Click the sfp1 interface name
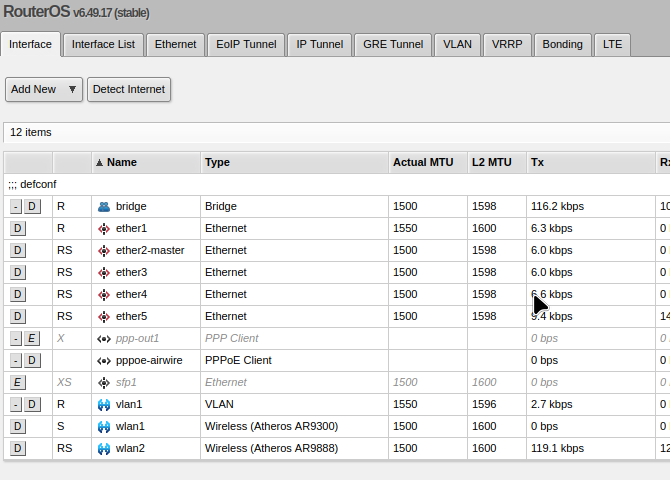670x480 pixels. (126, 383)
